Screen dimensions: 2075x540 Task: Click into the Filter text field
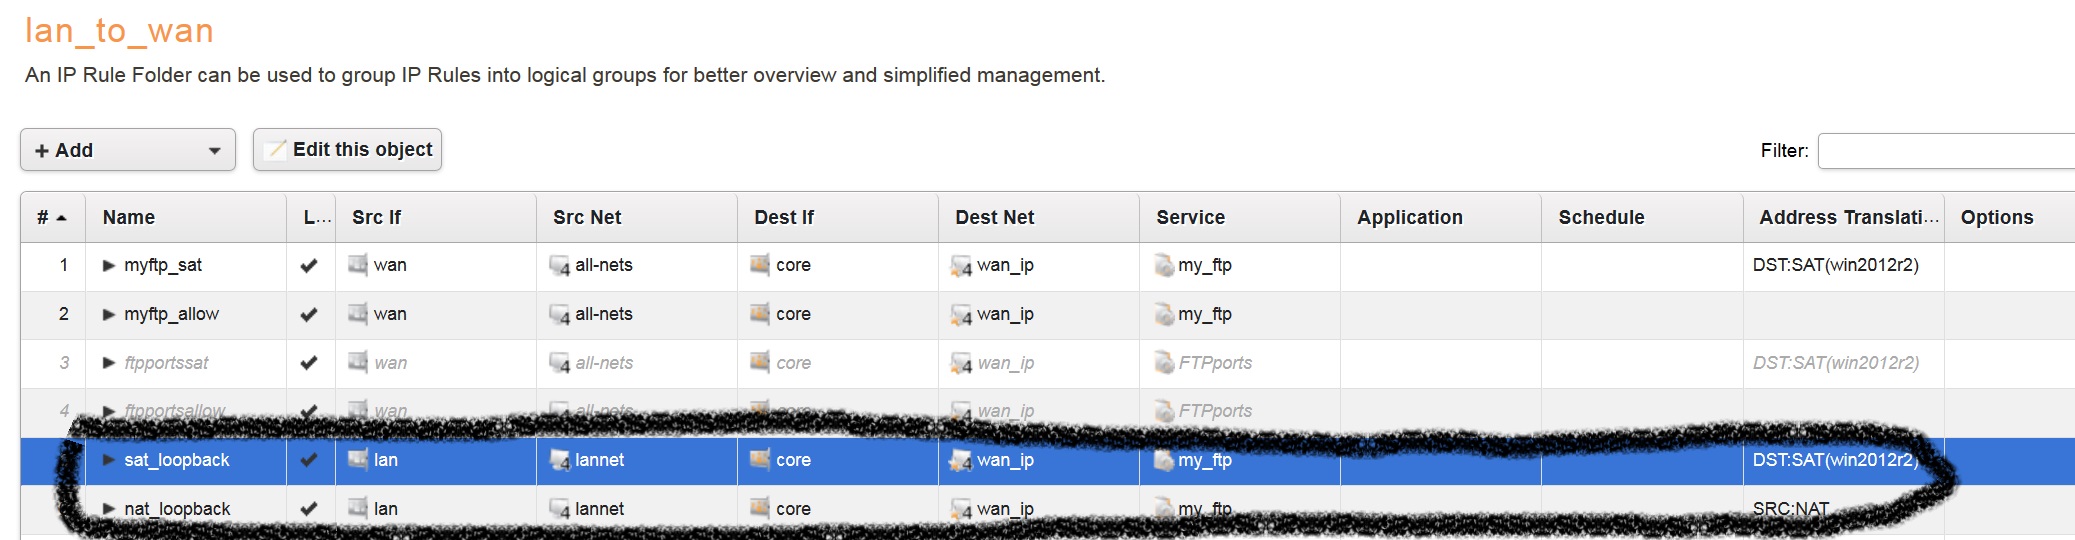[x=1945, y=151]
